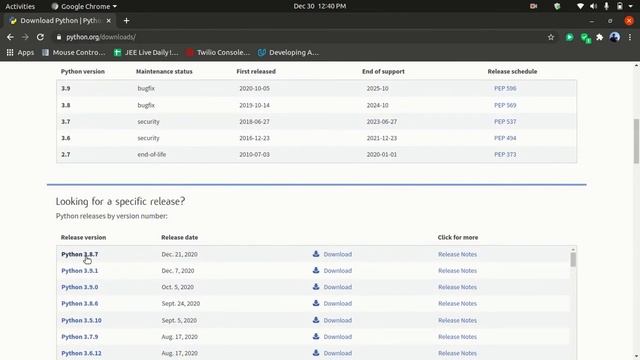Click the green play extension icon
The image size is (640, 360).
point(569,37)
